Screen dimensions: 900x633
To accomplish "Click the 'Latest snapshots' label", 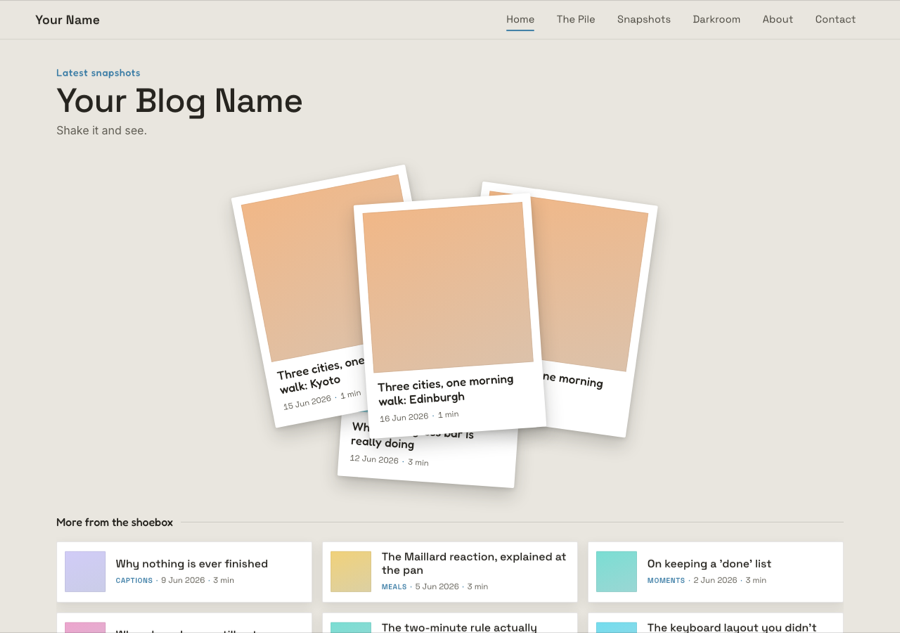I will (98, 73).
